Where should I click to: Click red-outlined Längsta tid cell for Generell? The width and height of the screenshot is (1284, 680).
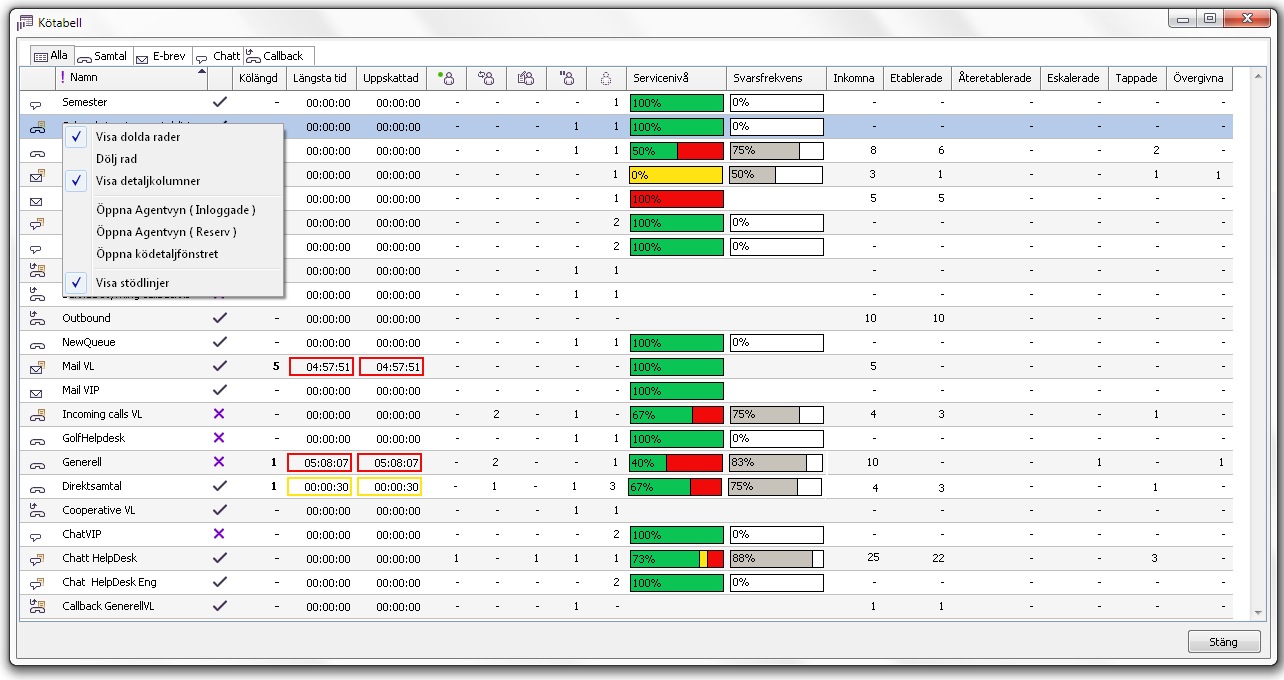(x=320, y=463)
